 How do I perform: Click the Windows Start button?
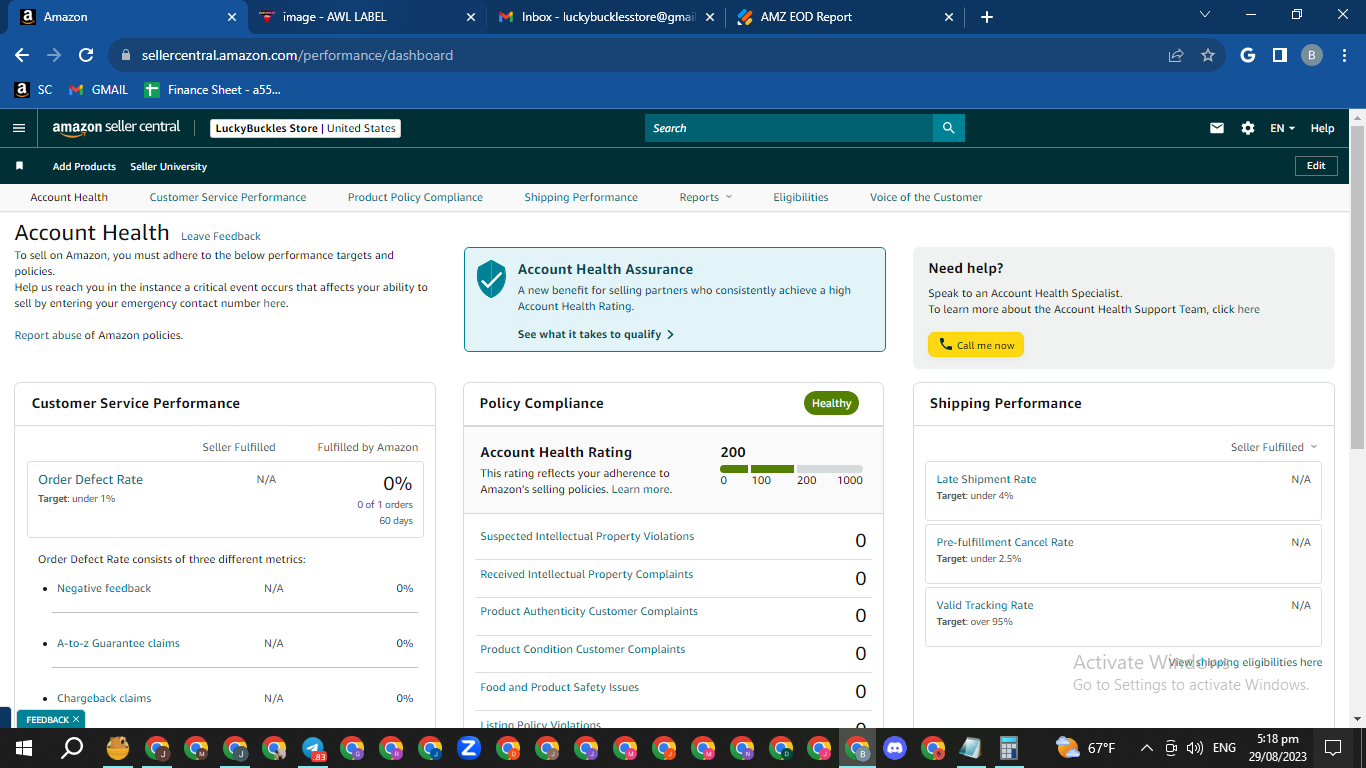click(23, 748)
